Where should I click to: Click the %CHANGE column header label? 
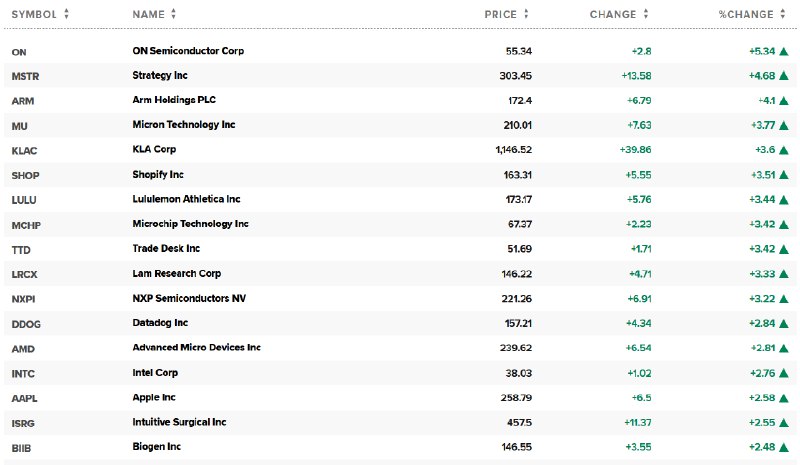[x=746, y=14]
